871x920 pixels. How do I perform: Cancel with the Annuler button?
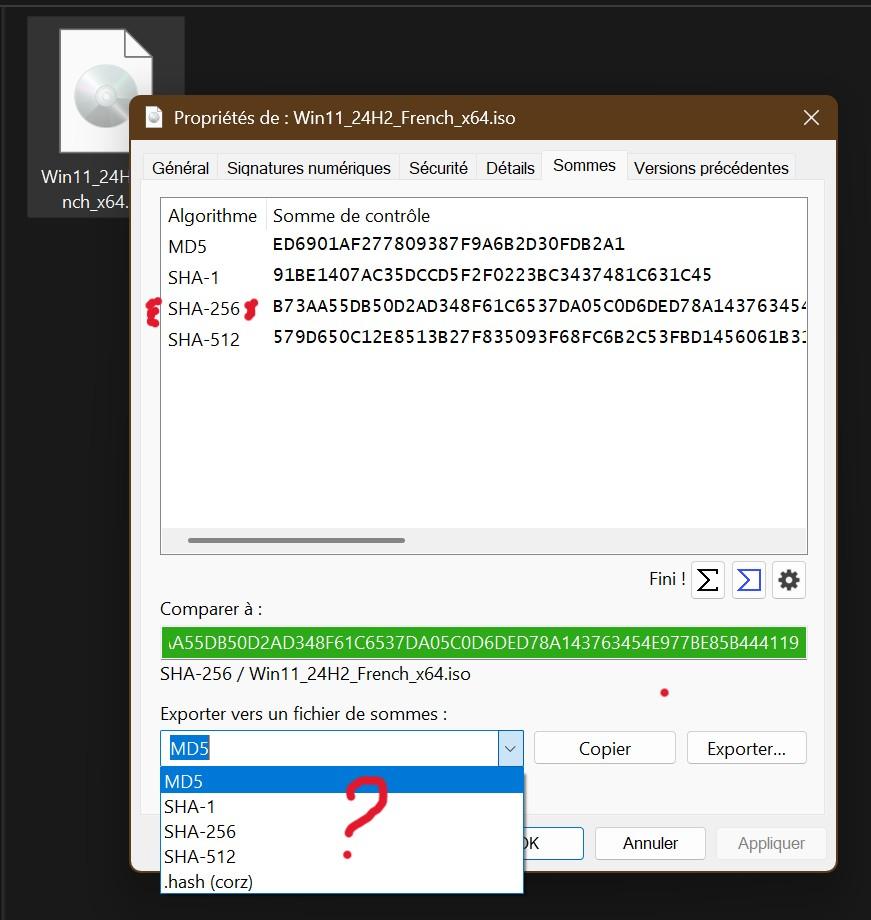[650, 843]
